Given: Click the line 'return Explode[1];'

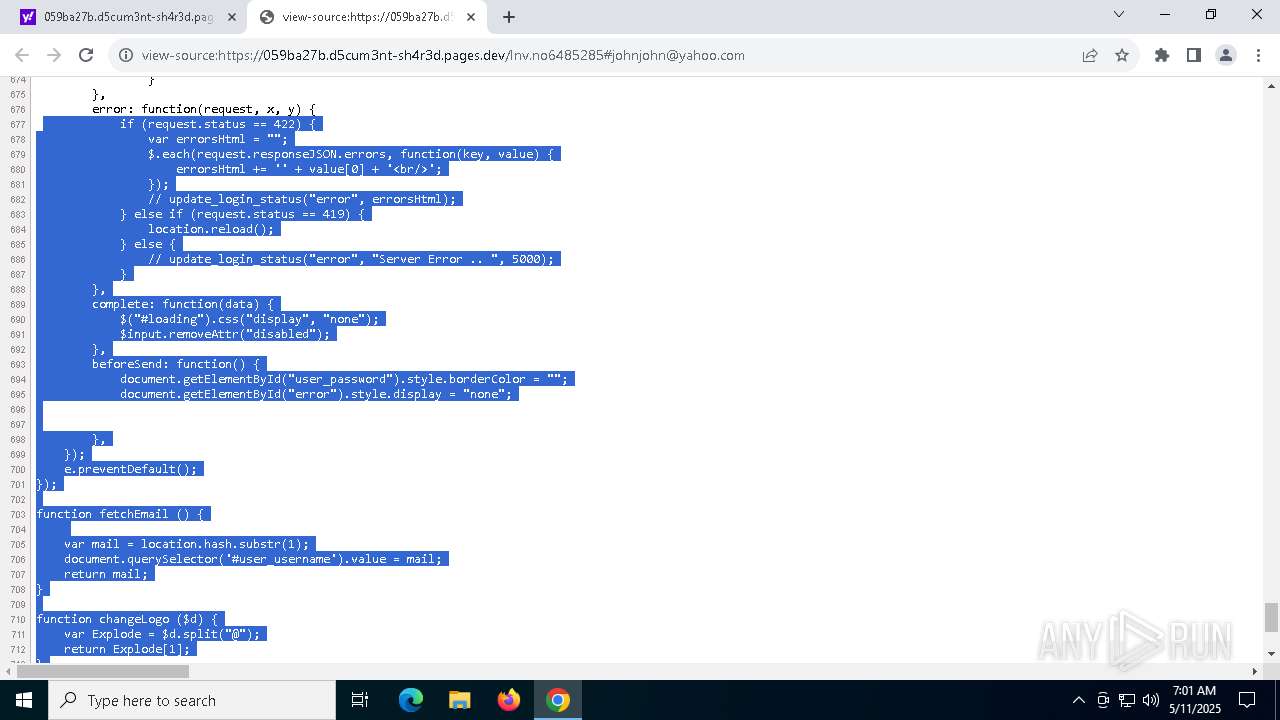Looking at the screenshot, I should [x=127, y=649].
